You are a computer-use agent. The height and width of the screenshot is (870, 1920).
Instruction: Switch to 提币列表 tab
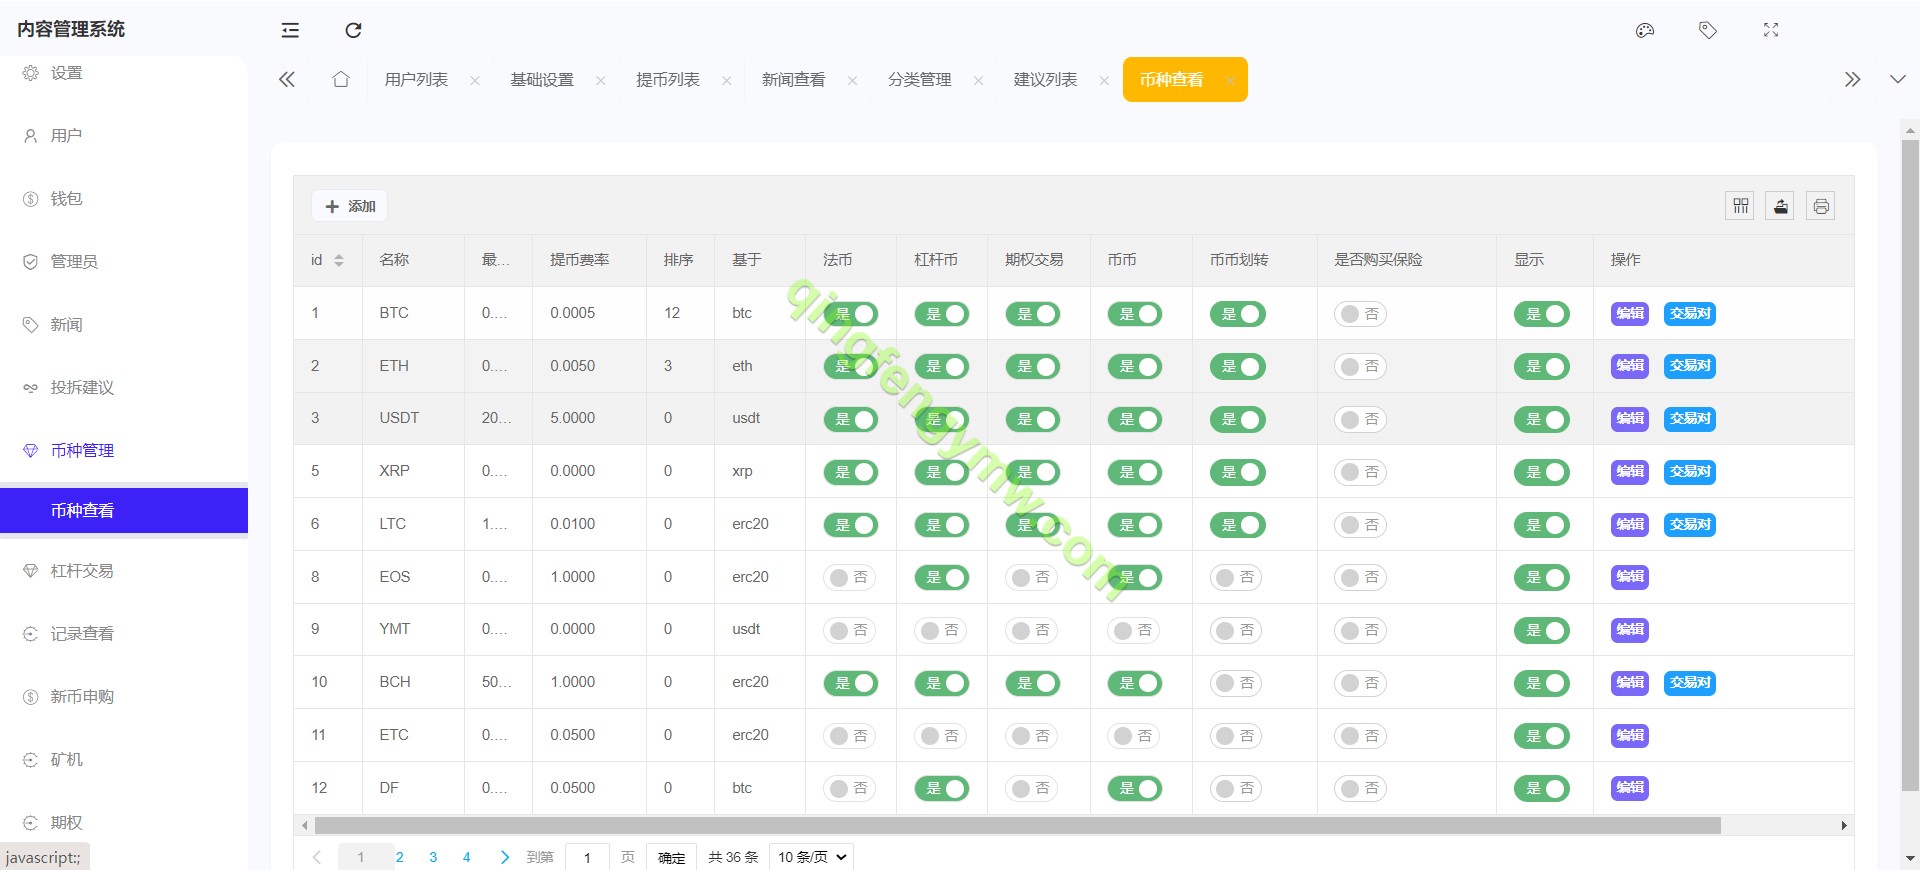pyautogui.click(x=668, y=80)
